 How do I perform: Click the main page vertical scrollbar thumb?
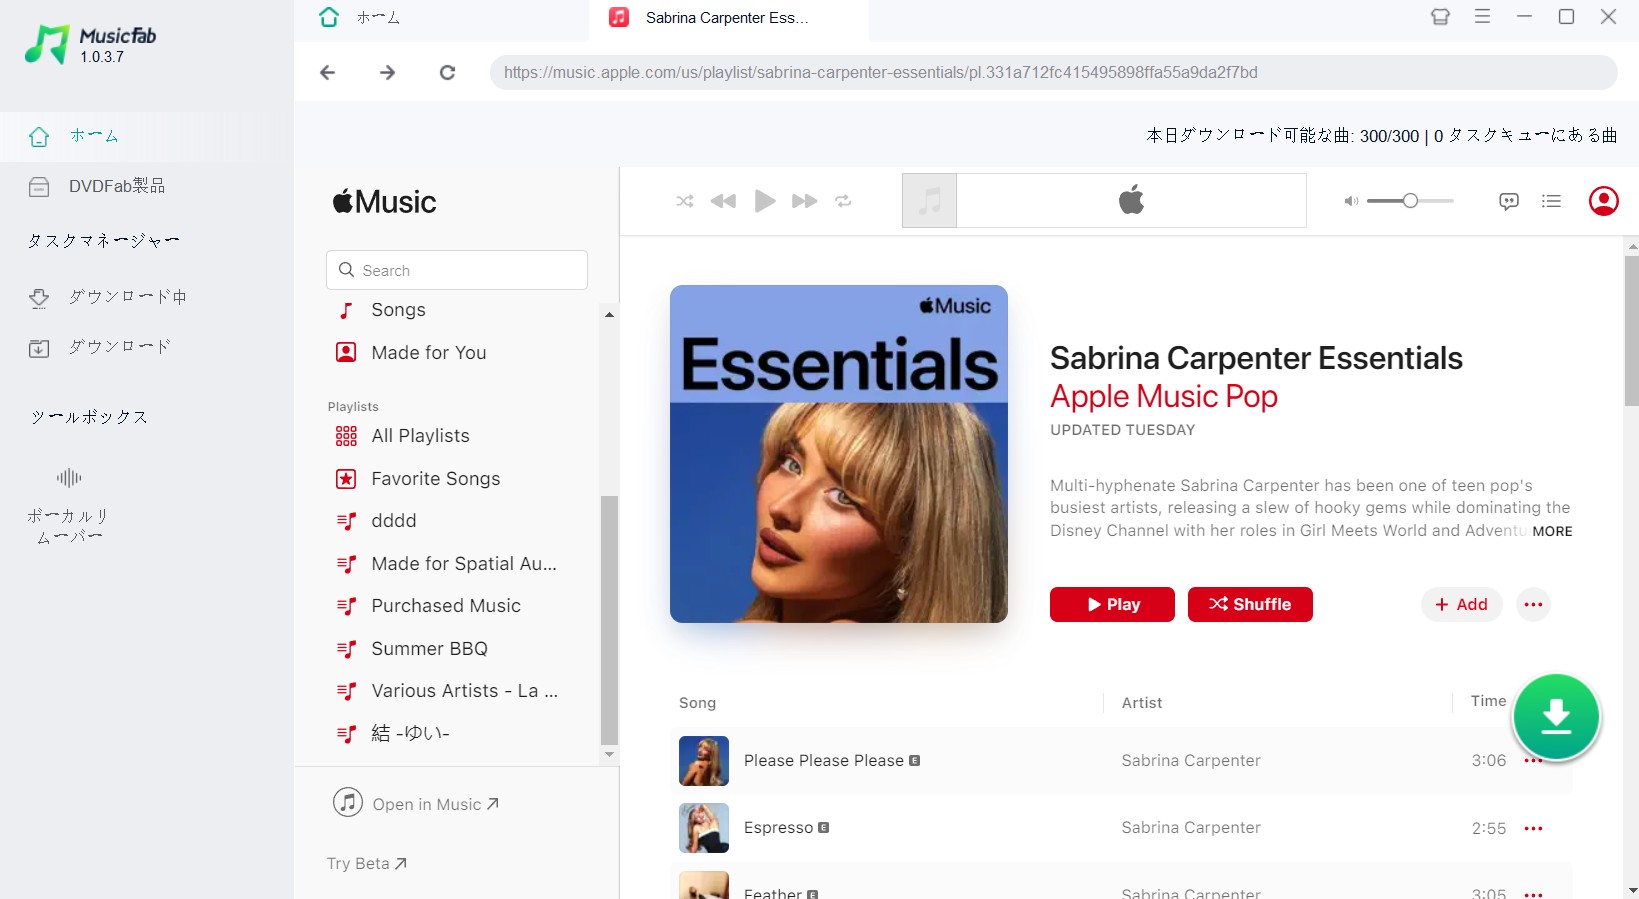(1632, 330)
